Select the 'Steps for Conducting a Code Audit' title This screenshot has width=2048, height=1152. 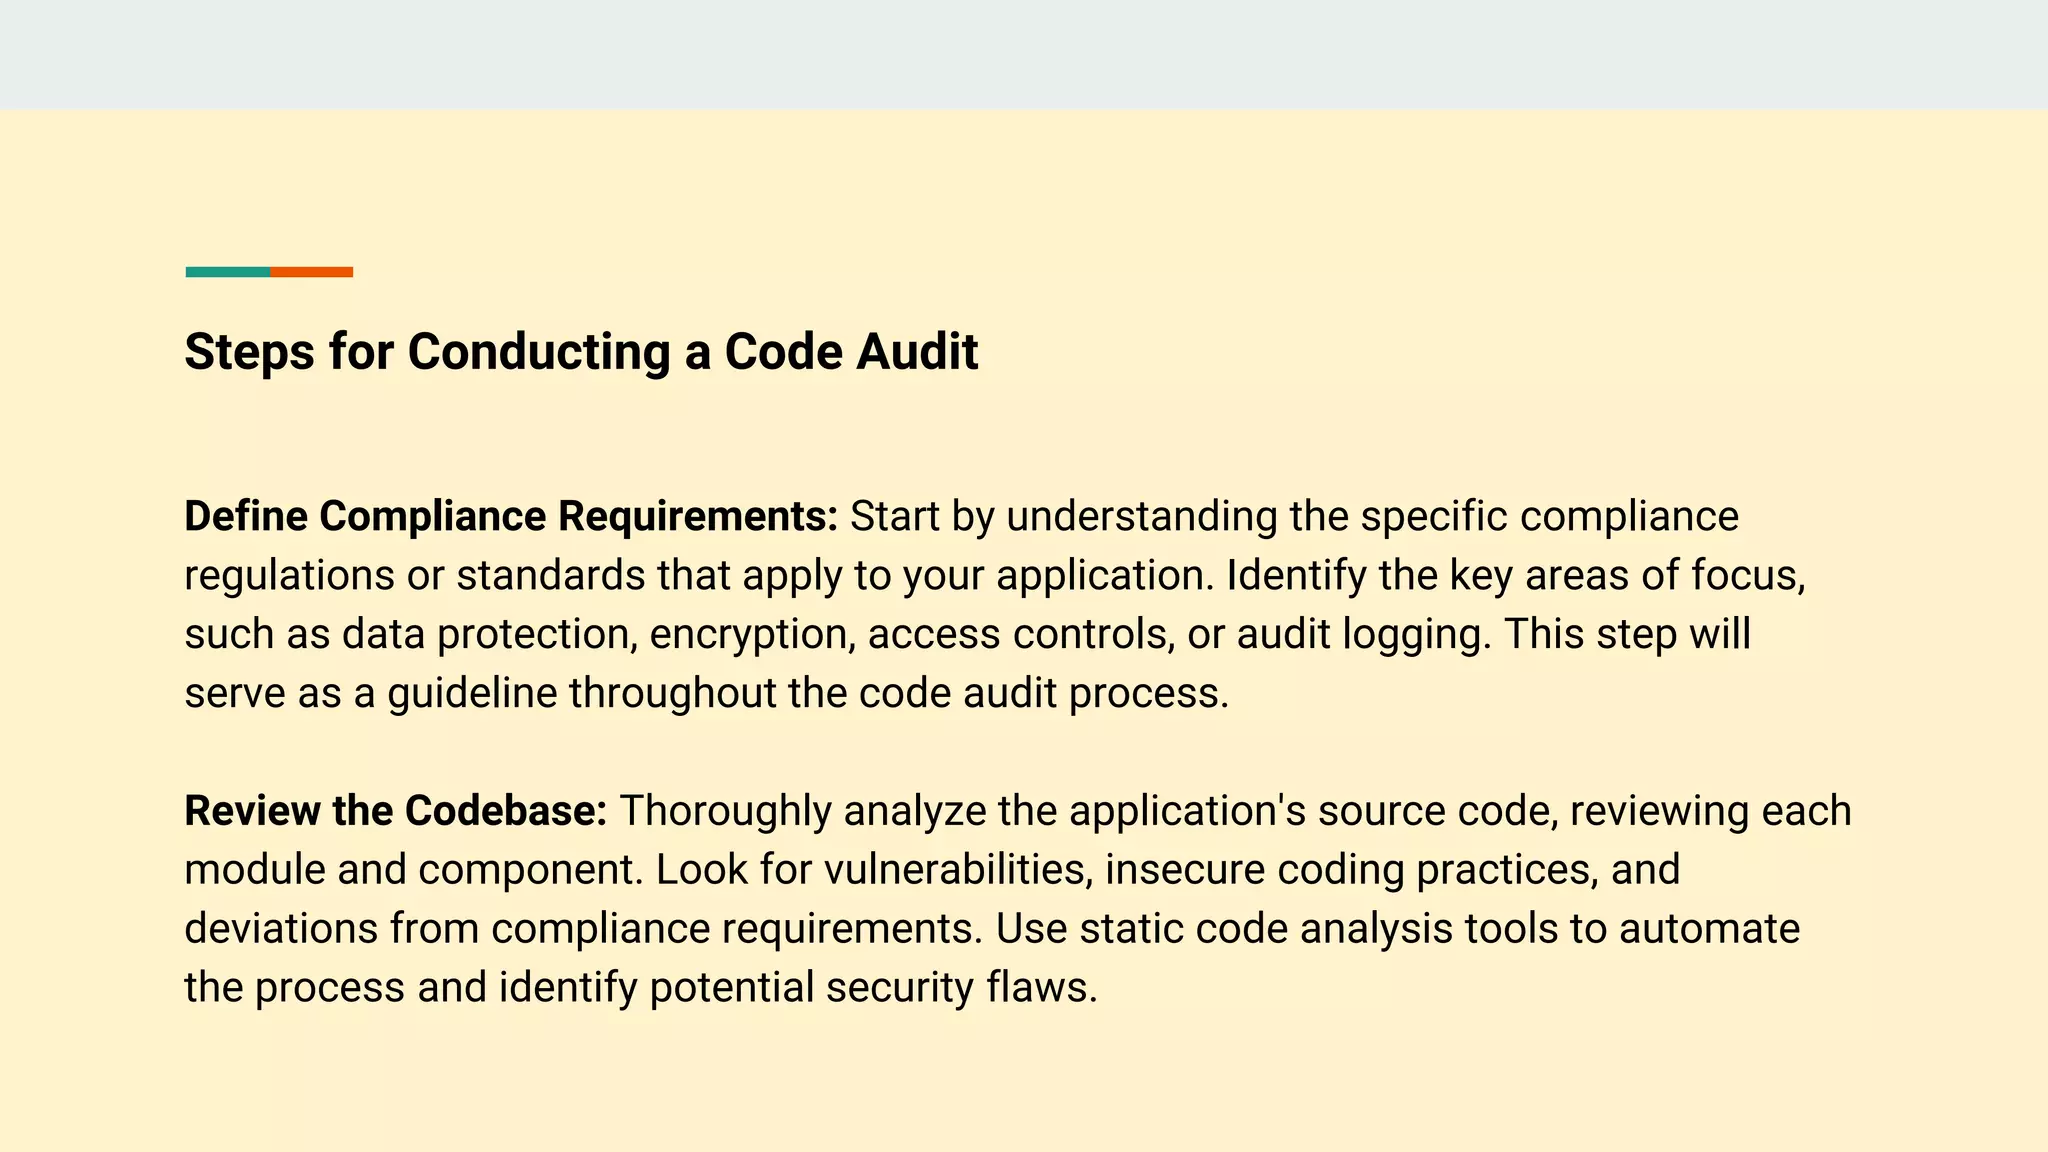click(x=581, y=352)
